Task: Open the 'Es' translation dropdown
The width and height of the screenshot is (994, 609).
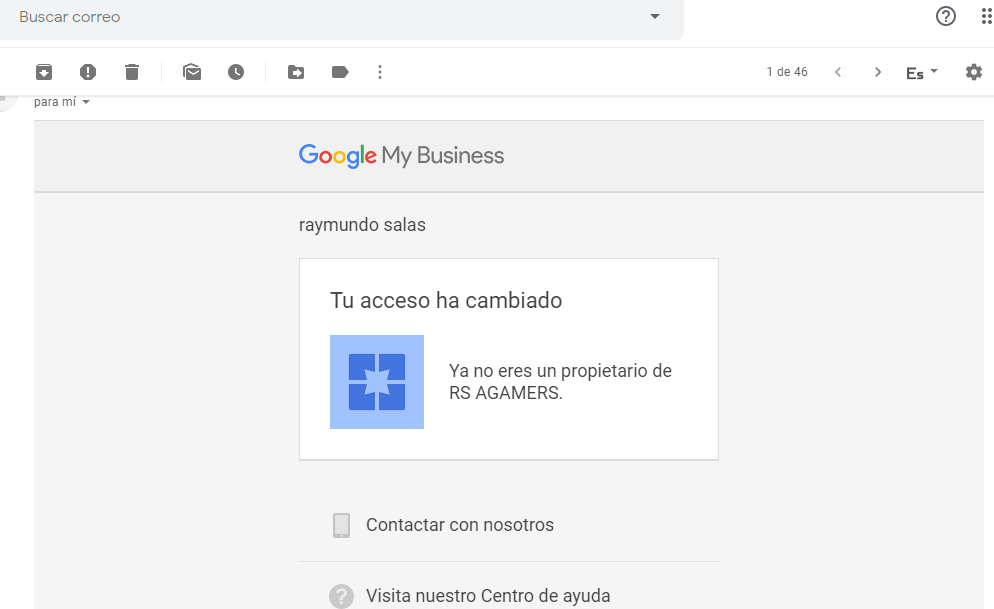Action: pos(920,71)
